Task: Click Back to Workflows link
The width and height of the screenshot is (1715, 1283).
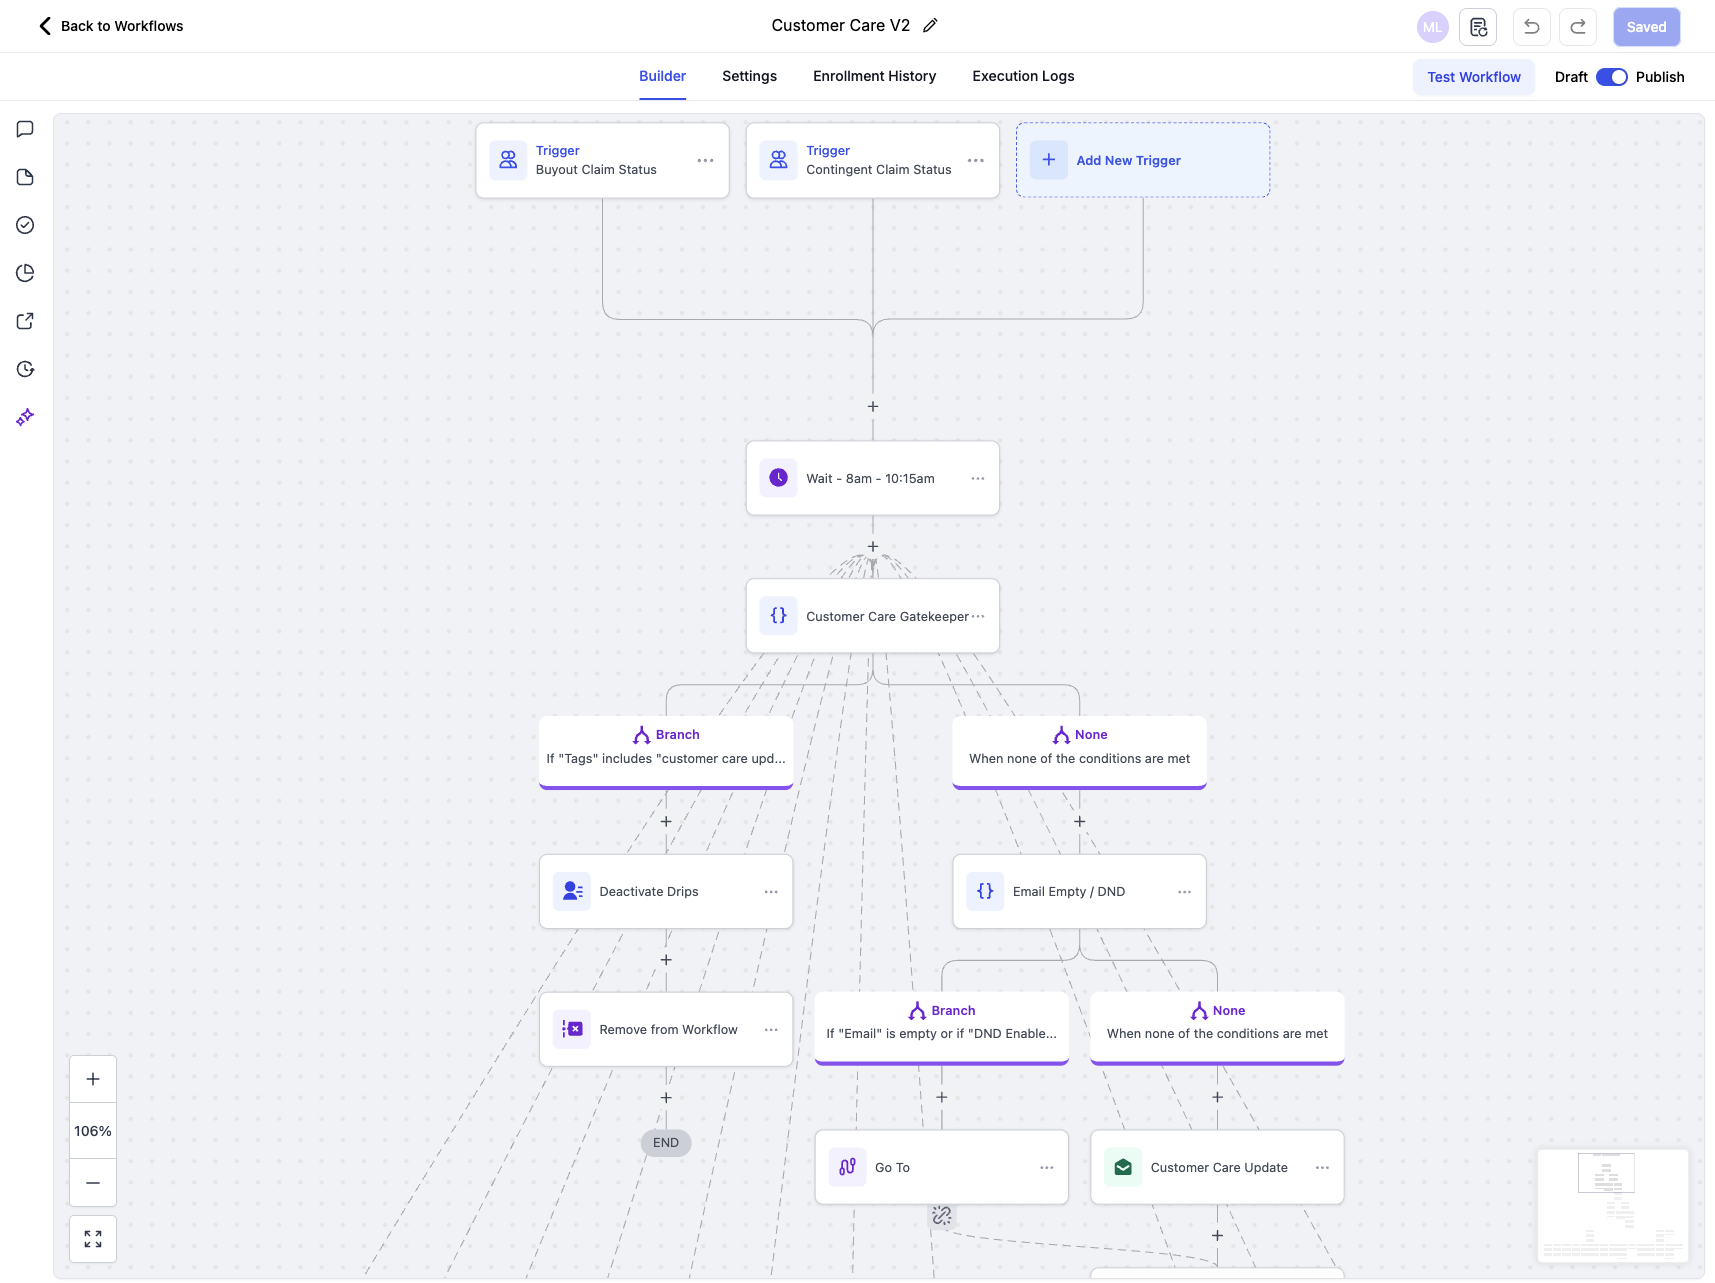Action: click(110, 26)
